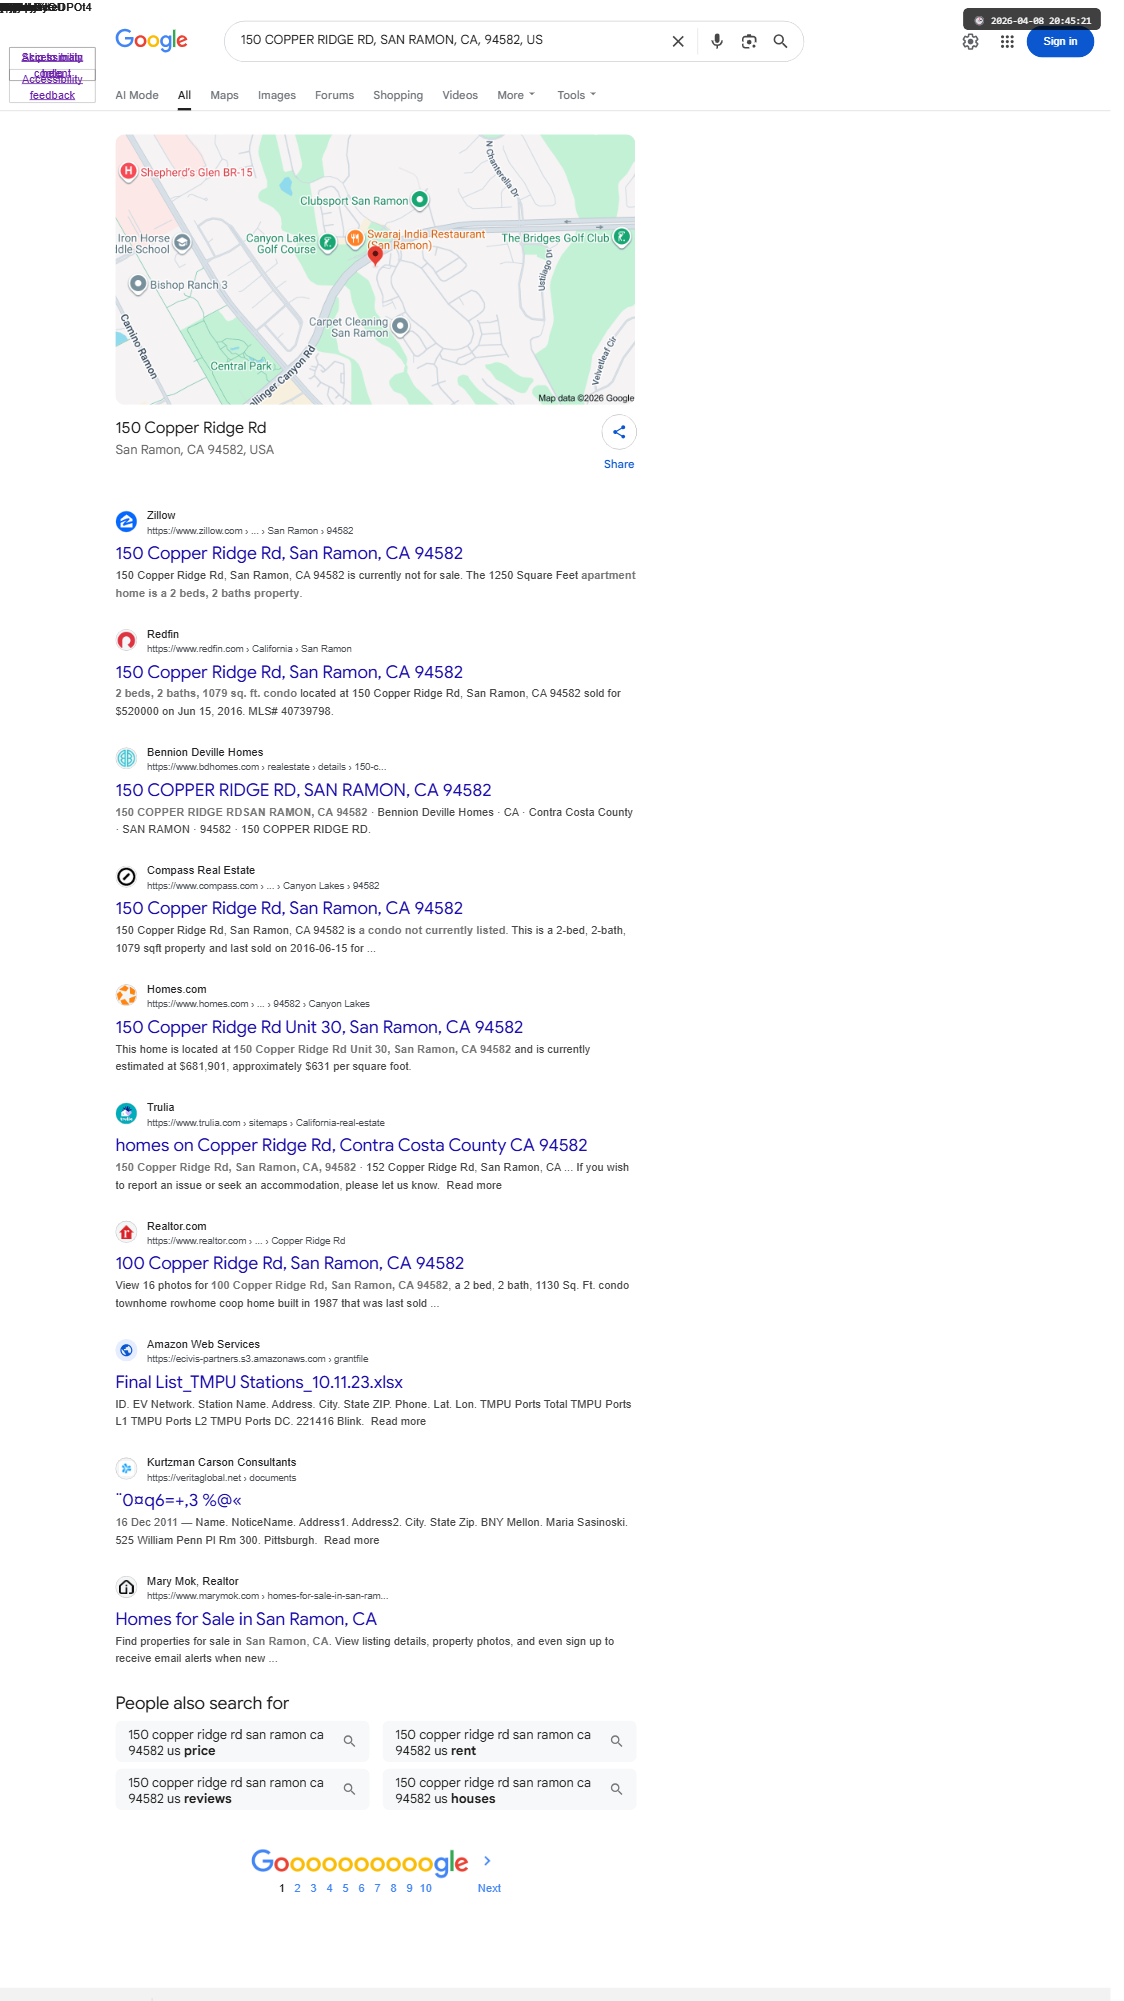Viewport: 1124px width, 2001px height.
Task: Start voice search with the microphone icon
Action: pyautogui.click(x=717, y=41)
